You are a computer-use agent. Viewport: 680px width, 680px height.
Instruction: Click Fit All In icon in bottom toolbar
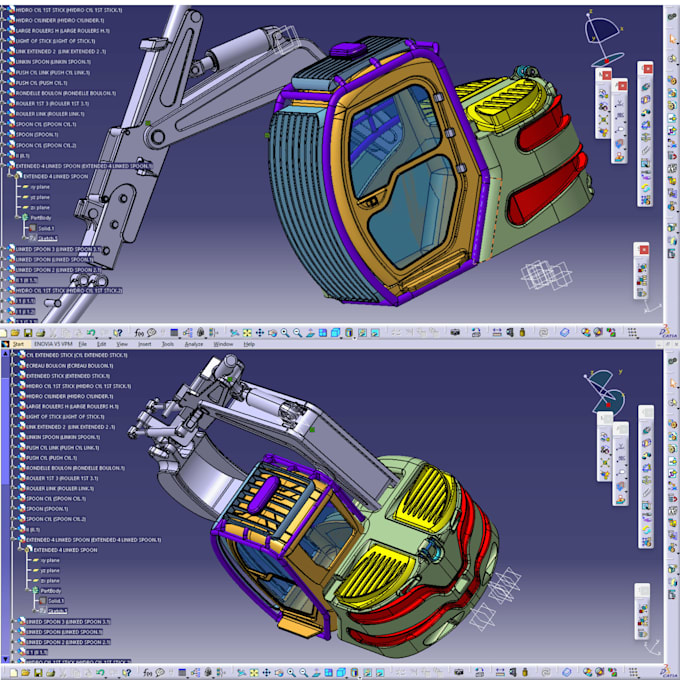(254, 673)
